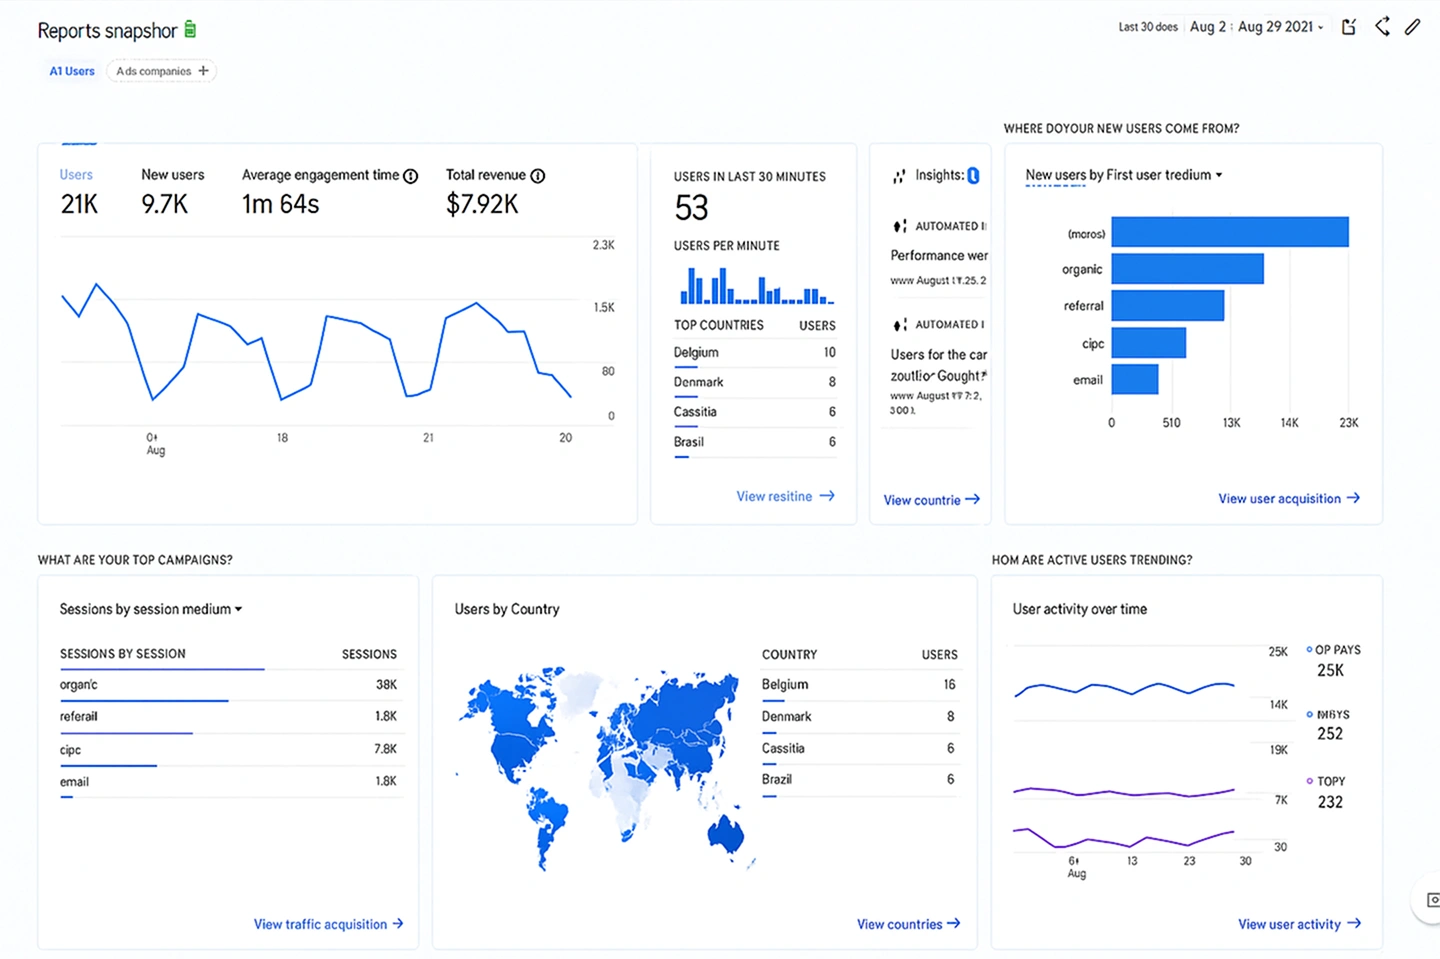Image resolution: width=1440 pixels, height=959 pixels.
Task: Open the export report icon
Action: 1348,27
